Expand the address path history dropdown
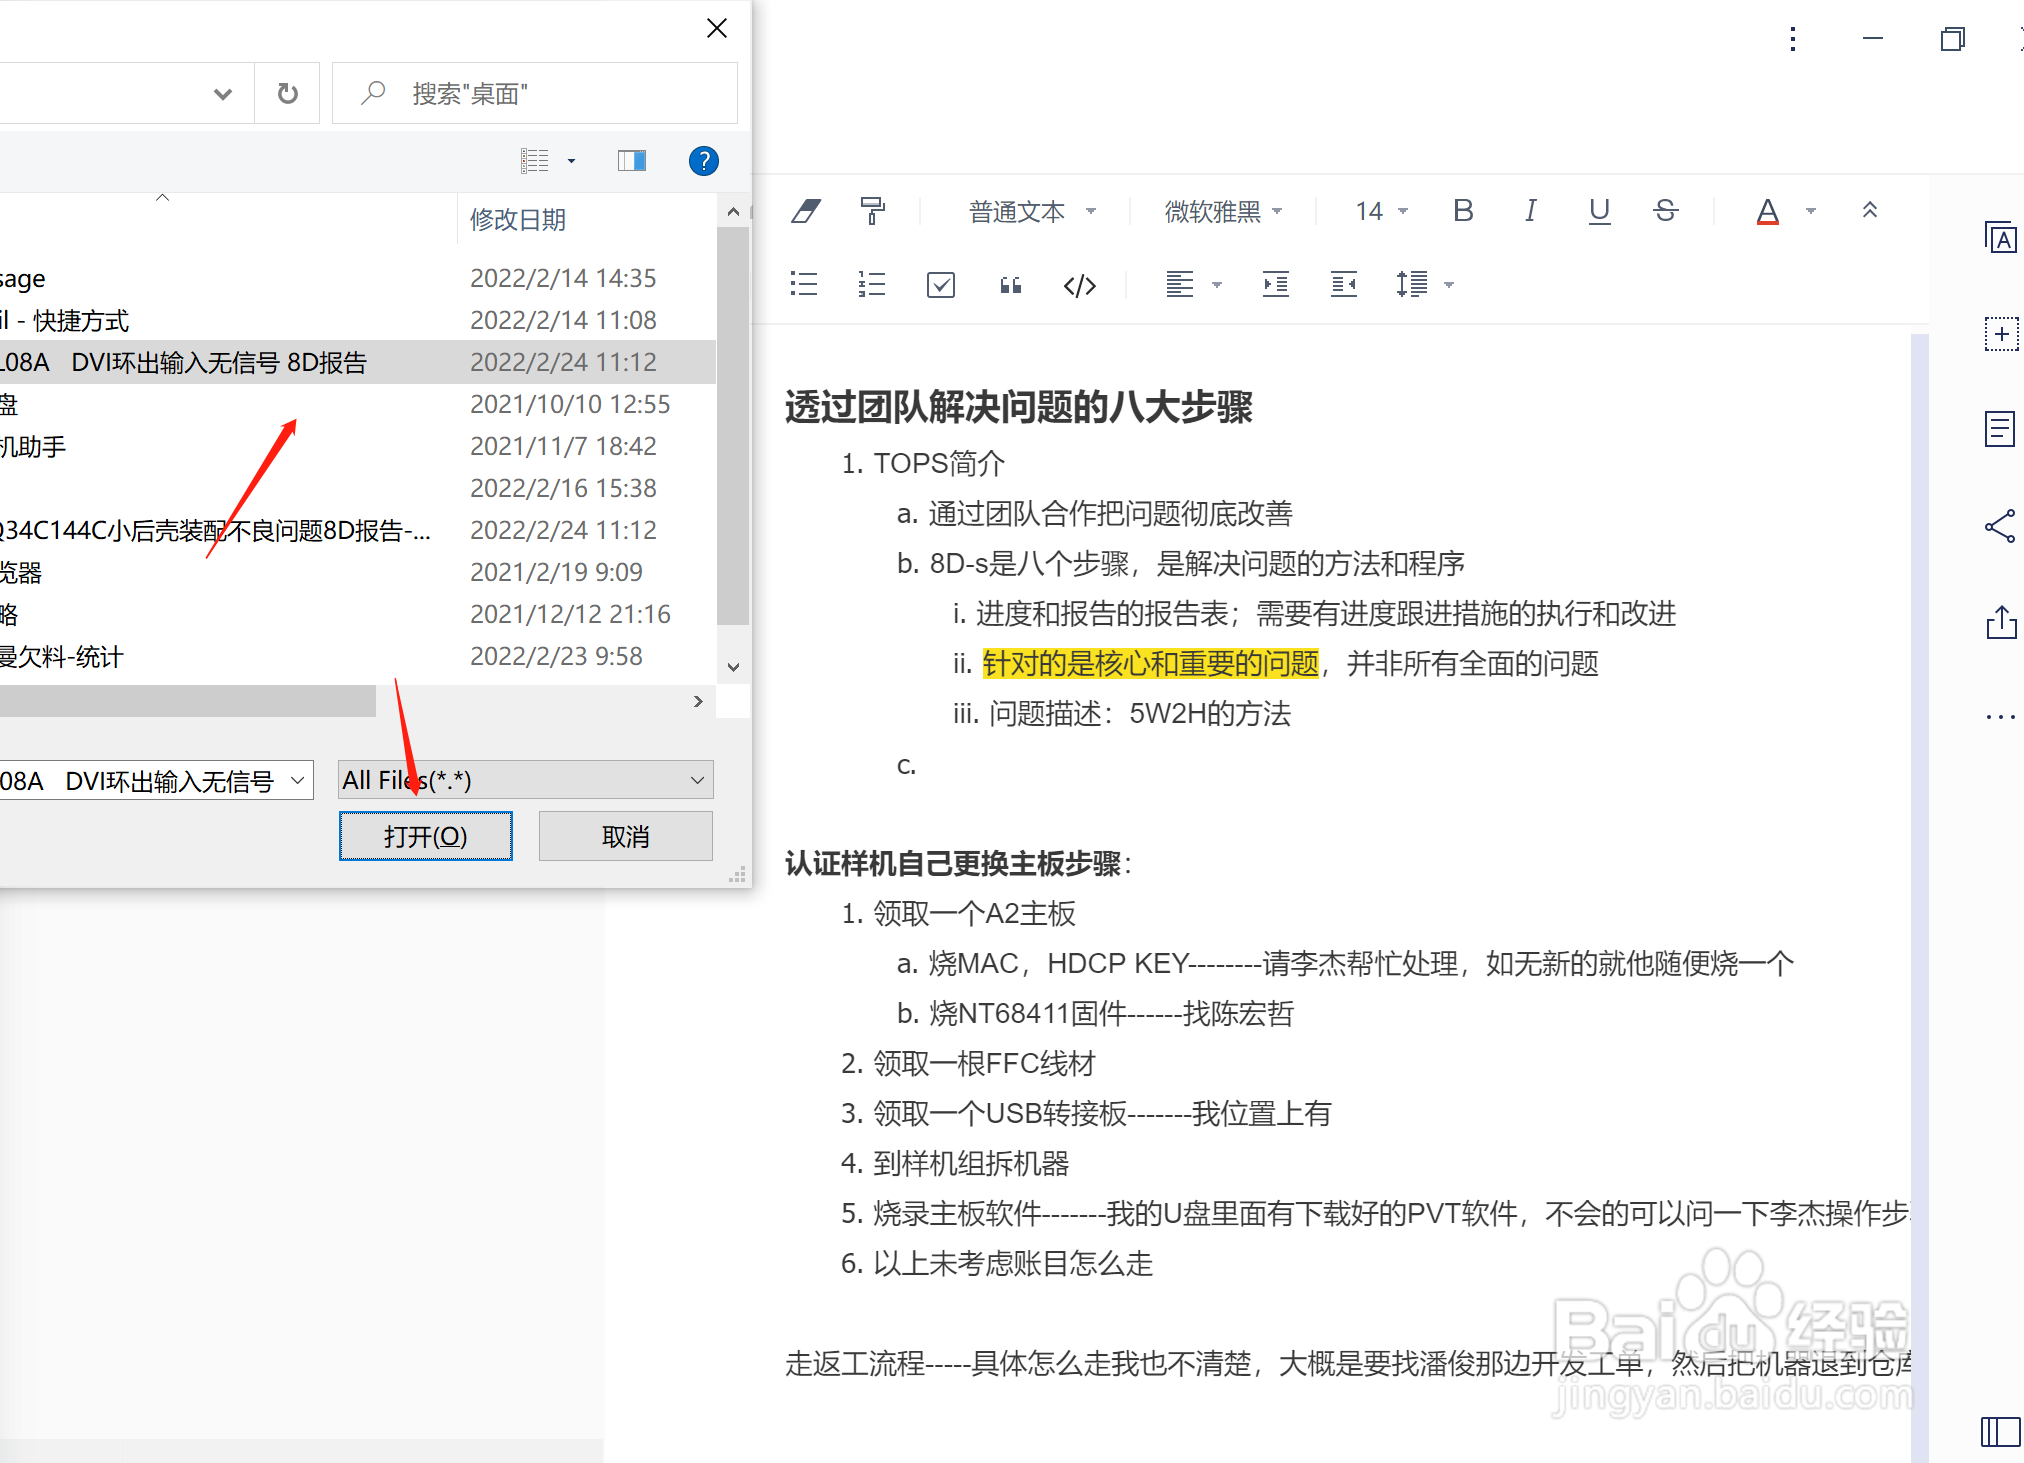 click(223, 94)
